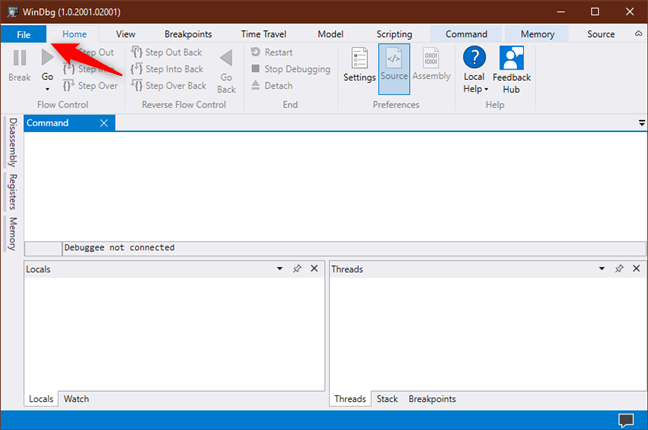Click the Break pause icon
This screenshot has height=430, width=648.
pyautogui.click(x=19, y=58)
